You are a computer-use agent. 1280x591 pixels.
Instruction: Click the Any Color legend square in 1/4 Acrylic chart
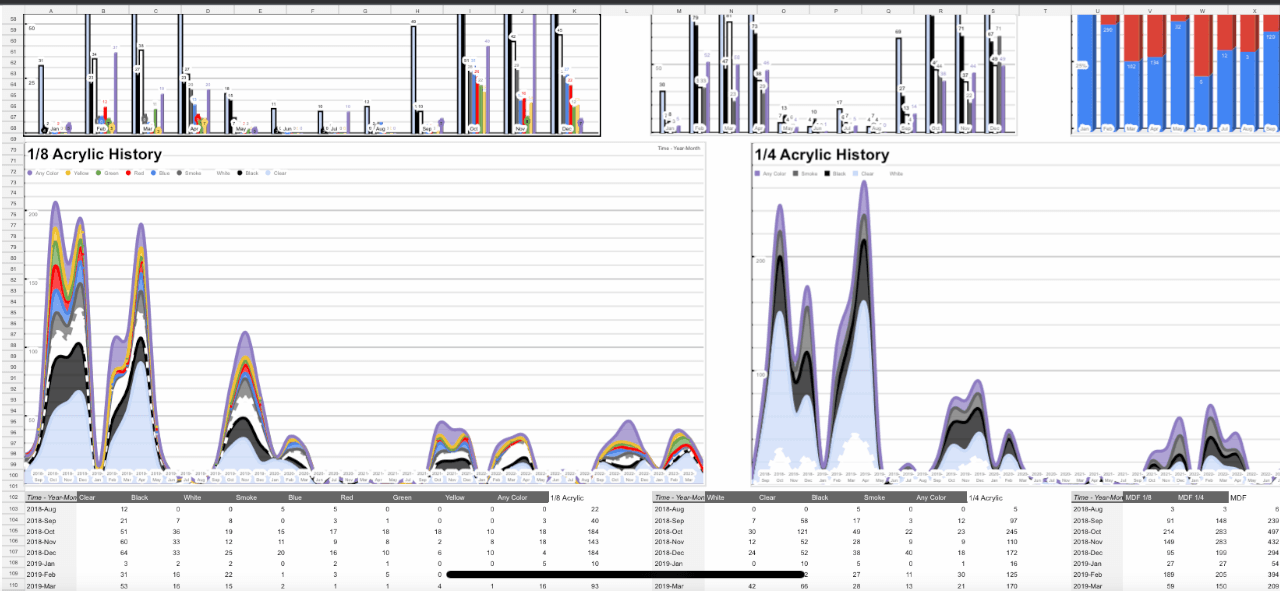pyautogui.click(x=756, y=173)
